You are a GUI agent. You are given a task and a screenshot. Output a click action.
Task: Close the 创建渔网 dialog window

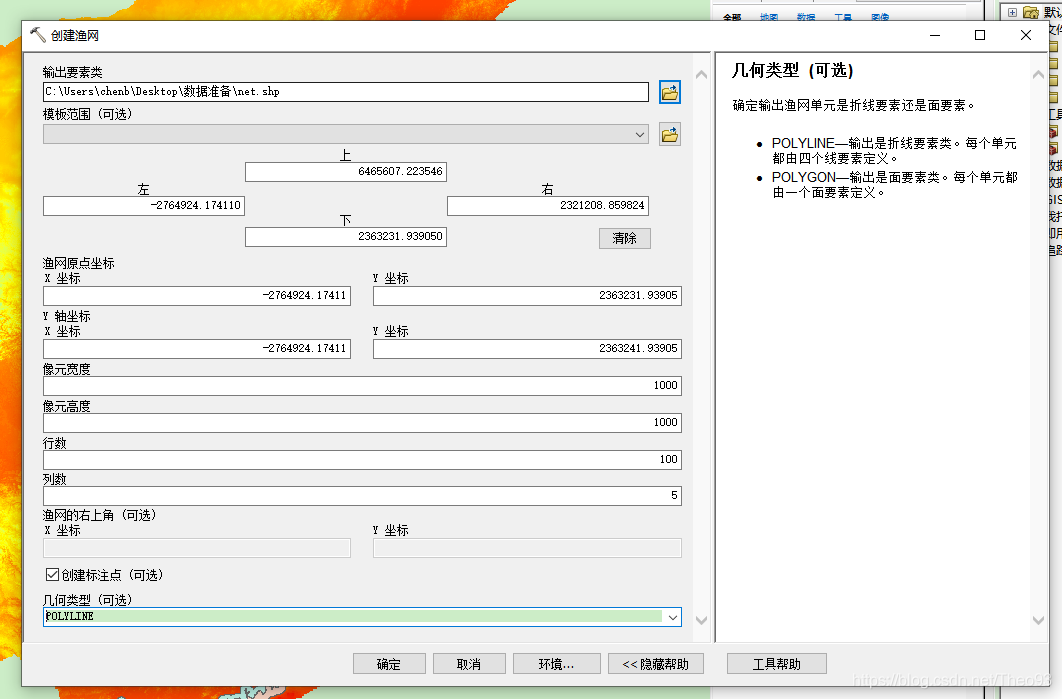(1025, 35)
